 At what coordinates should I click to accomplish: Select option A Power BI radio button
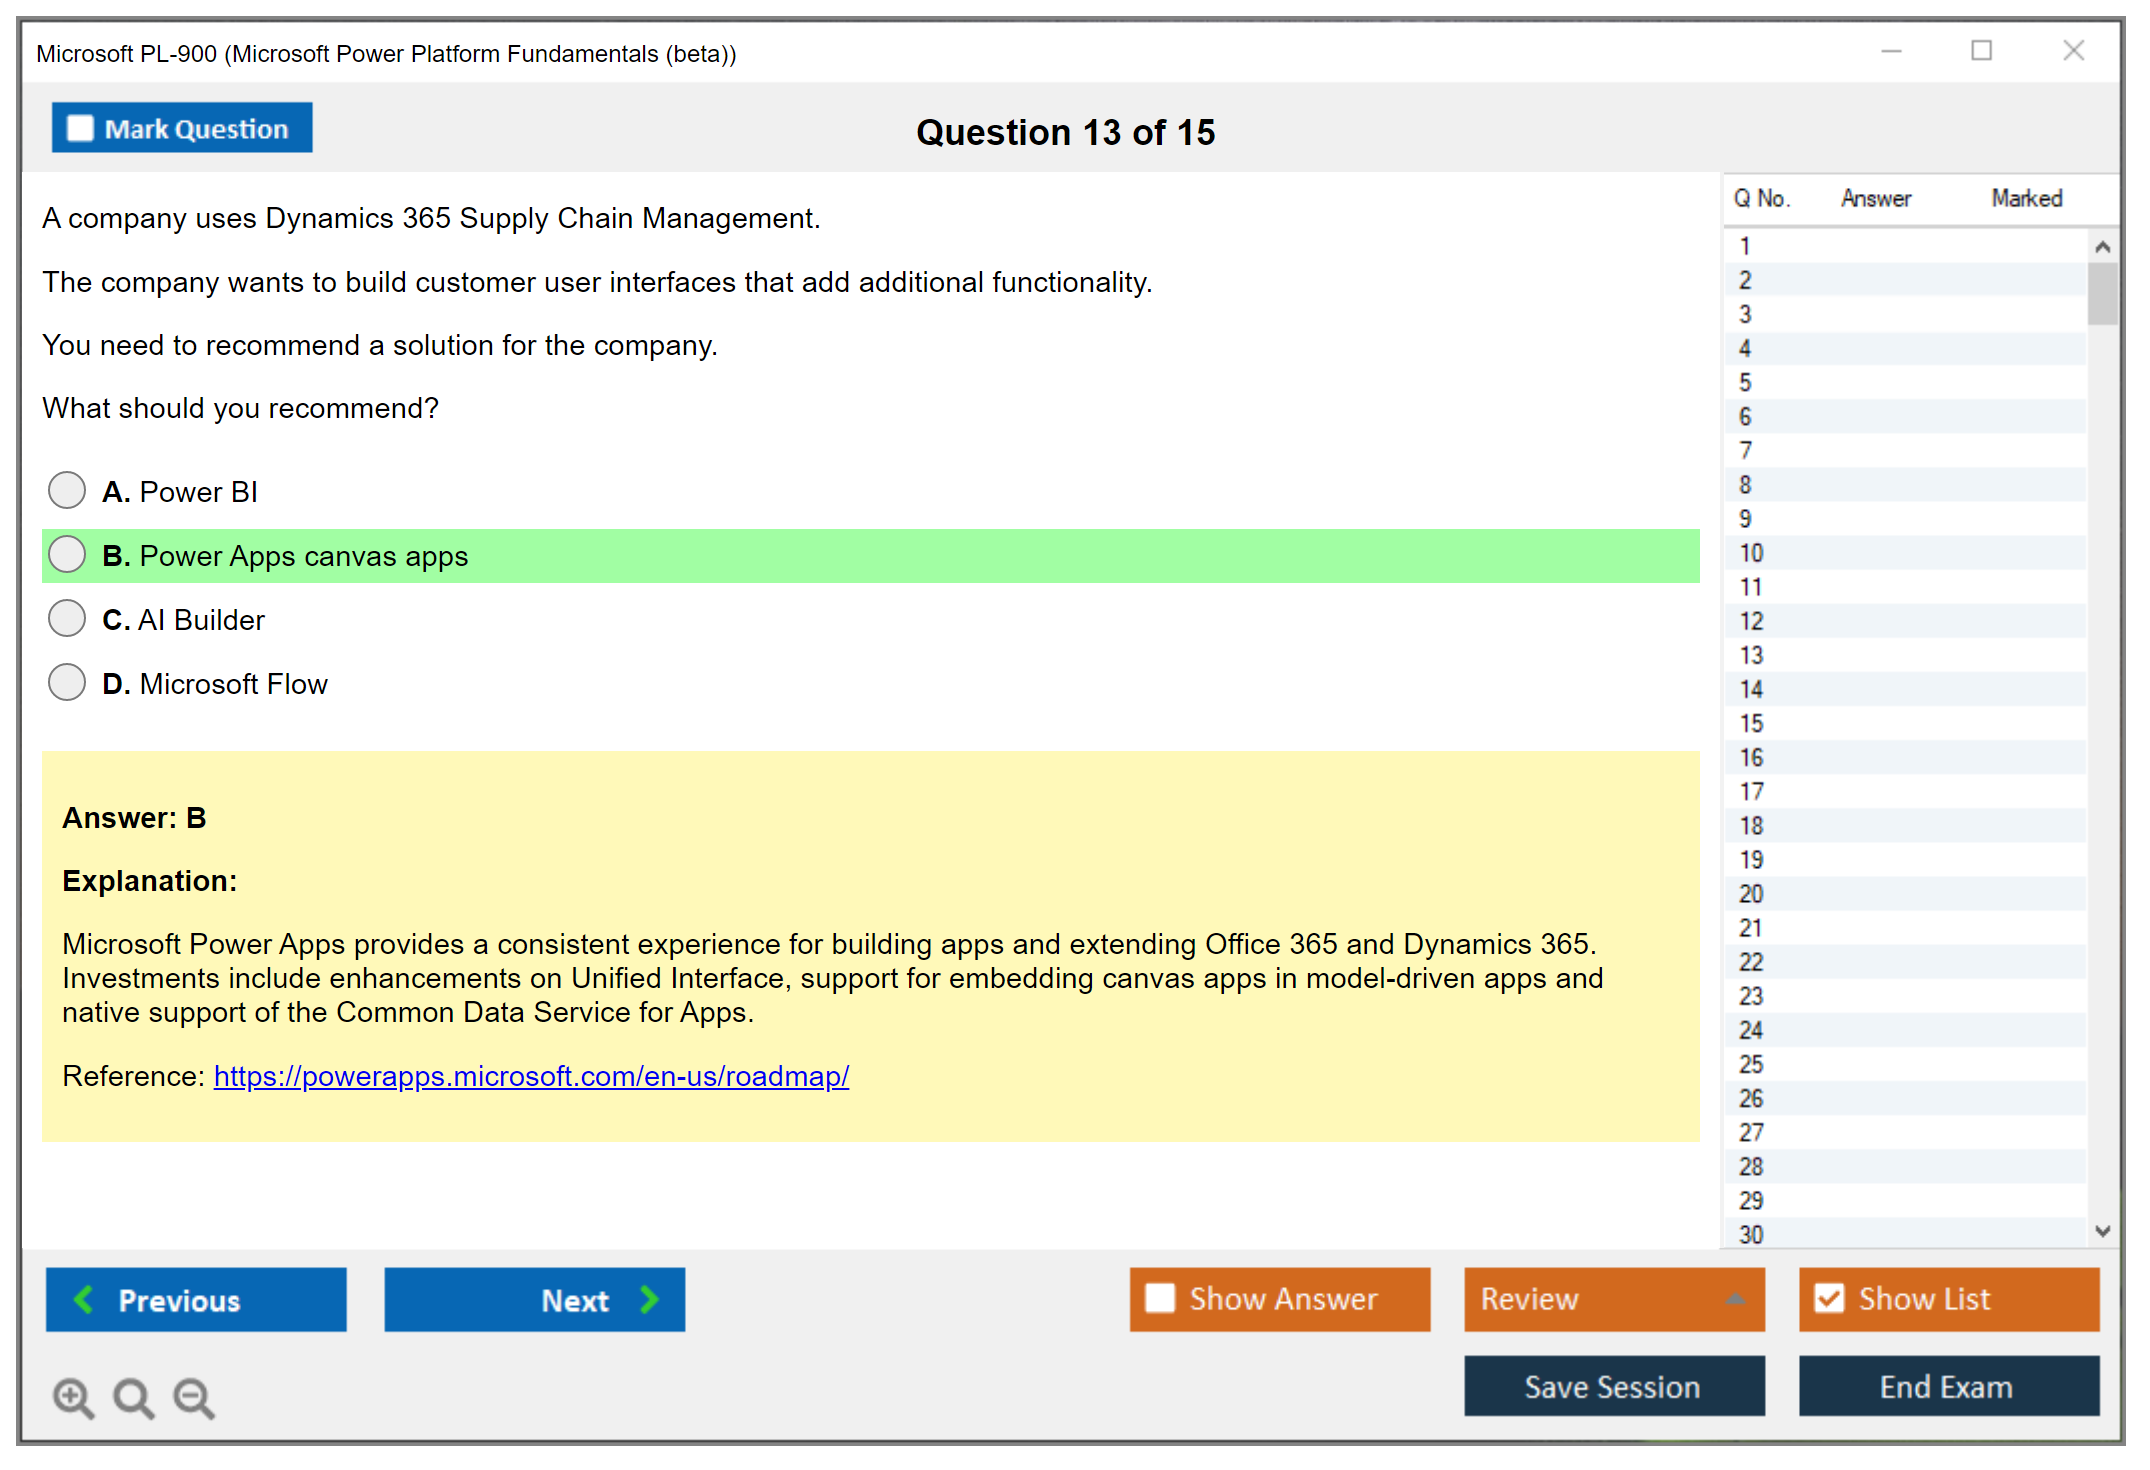67,490
